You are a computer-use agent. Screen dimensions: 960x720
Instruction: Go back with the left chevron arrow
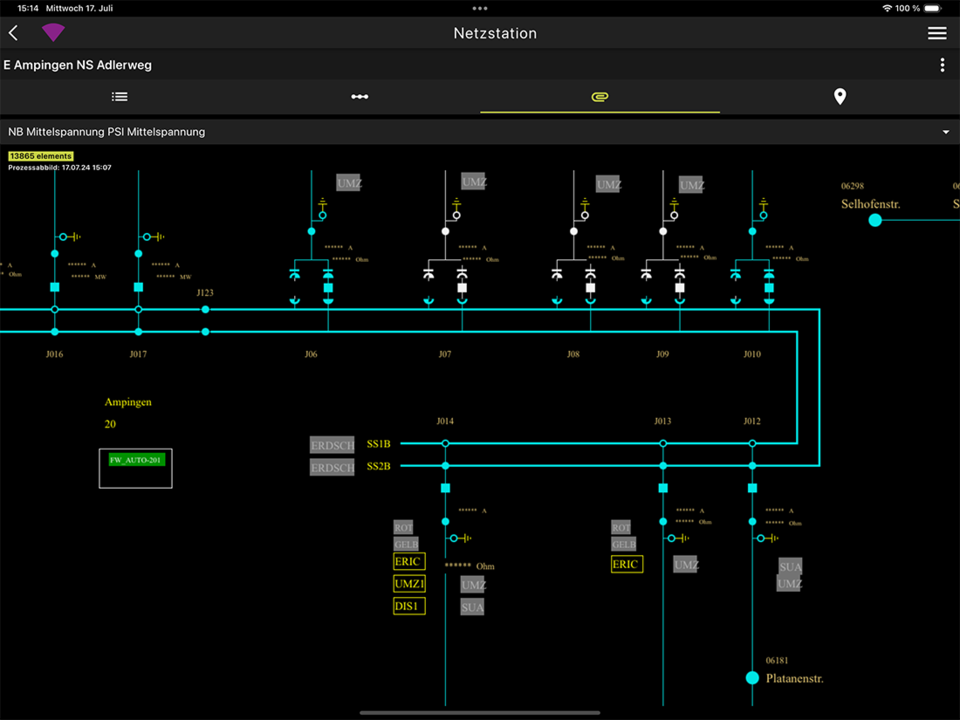pyautogui.click(x=13, y=33)
